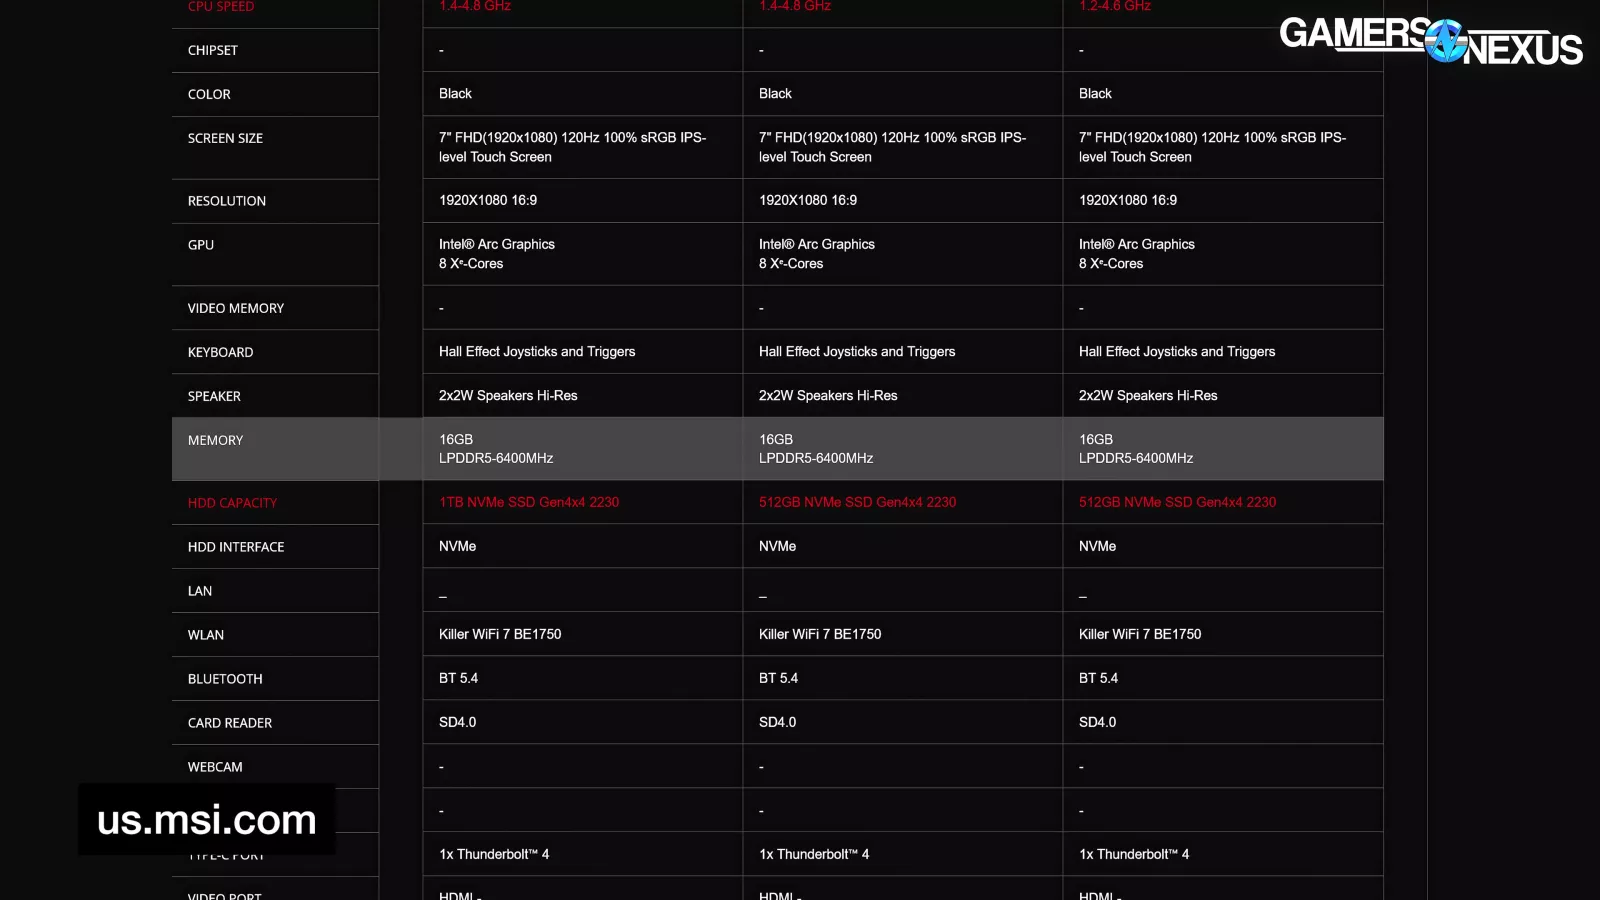Click the red HDD CAPACITY label
Viewport: 1600px width, 900px height.
click(x=232, y=503)
